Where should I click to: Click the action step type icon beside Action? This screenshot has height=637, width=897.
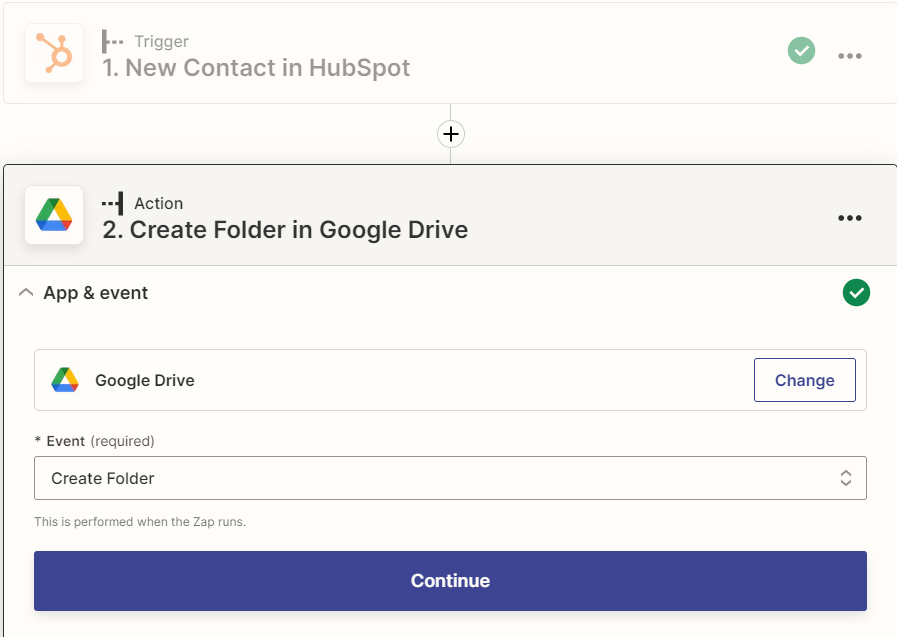pos(112,204)
